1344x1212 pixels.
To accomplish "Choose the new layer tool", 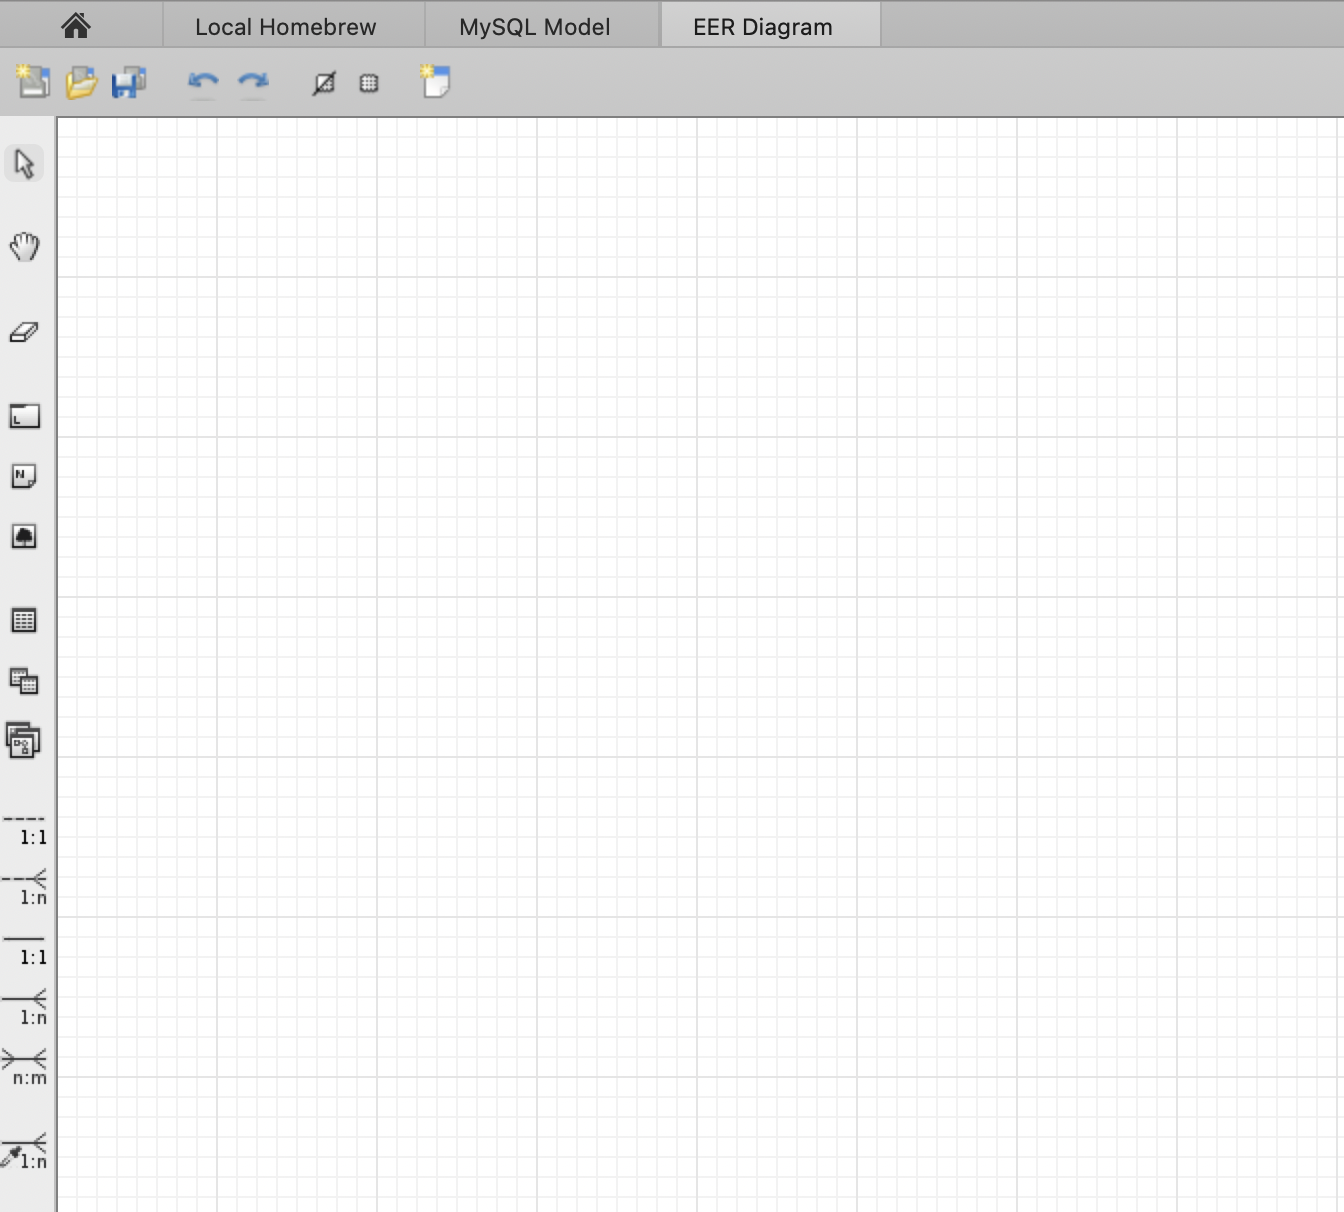I will (24, 416).
